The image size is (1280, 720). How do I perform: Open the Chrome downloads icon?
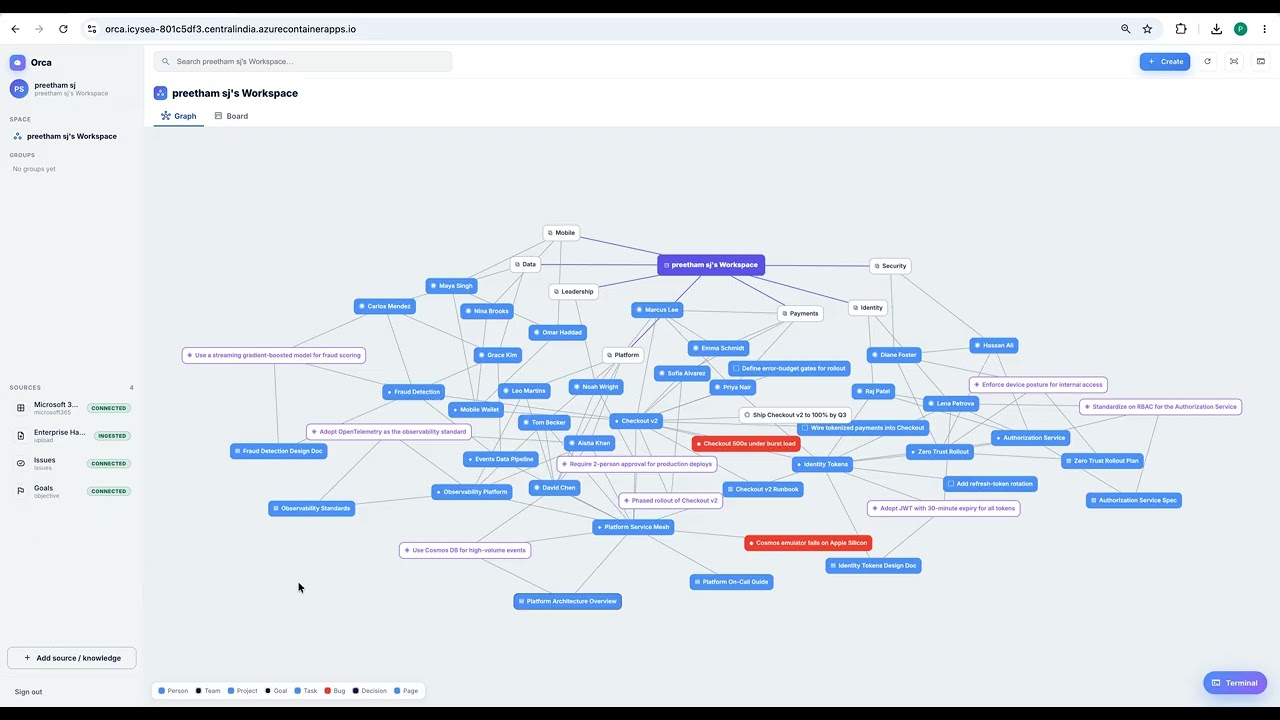tap(1216, 29)
